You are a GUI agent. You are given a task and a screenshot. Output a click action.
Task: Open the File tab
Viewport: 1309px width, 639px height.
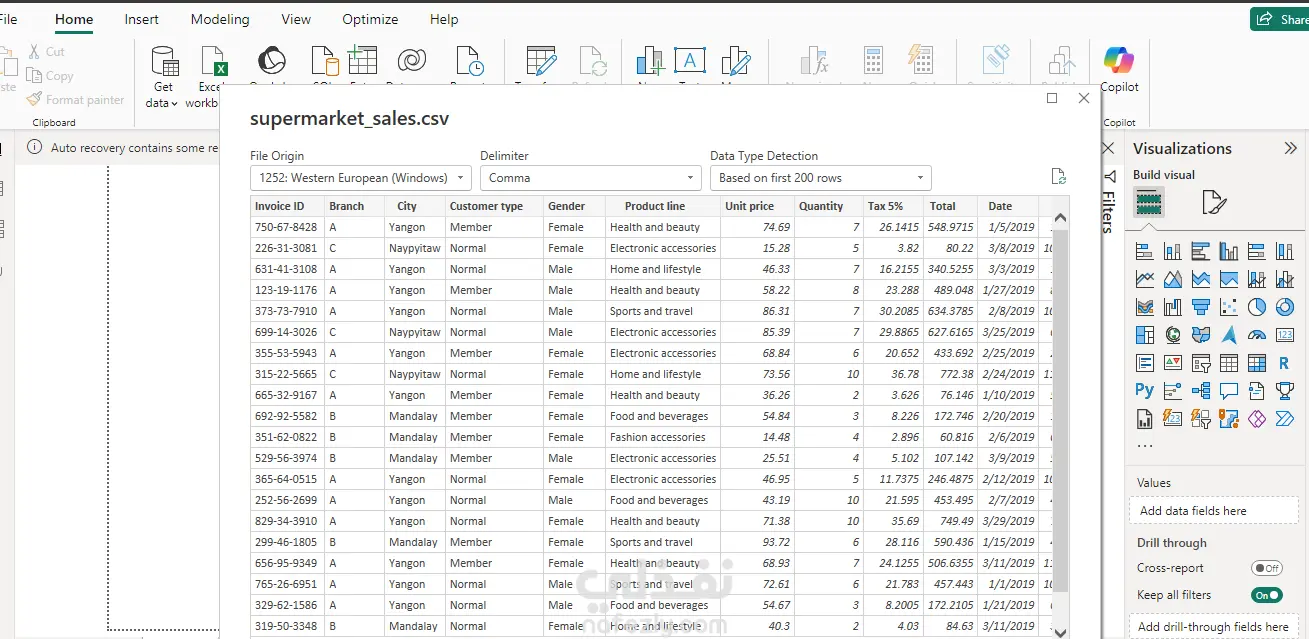coord(8,19)
